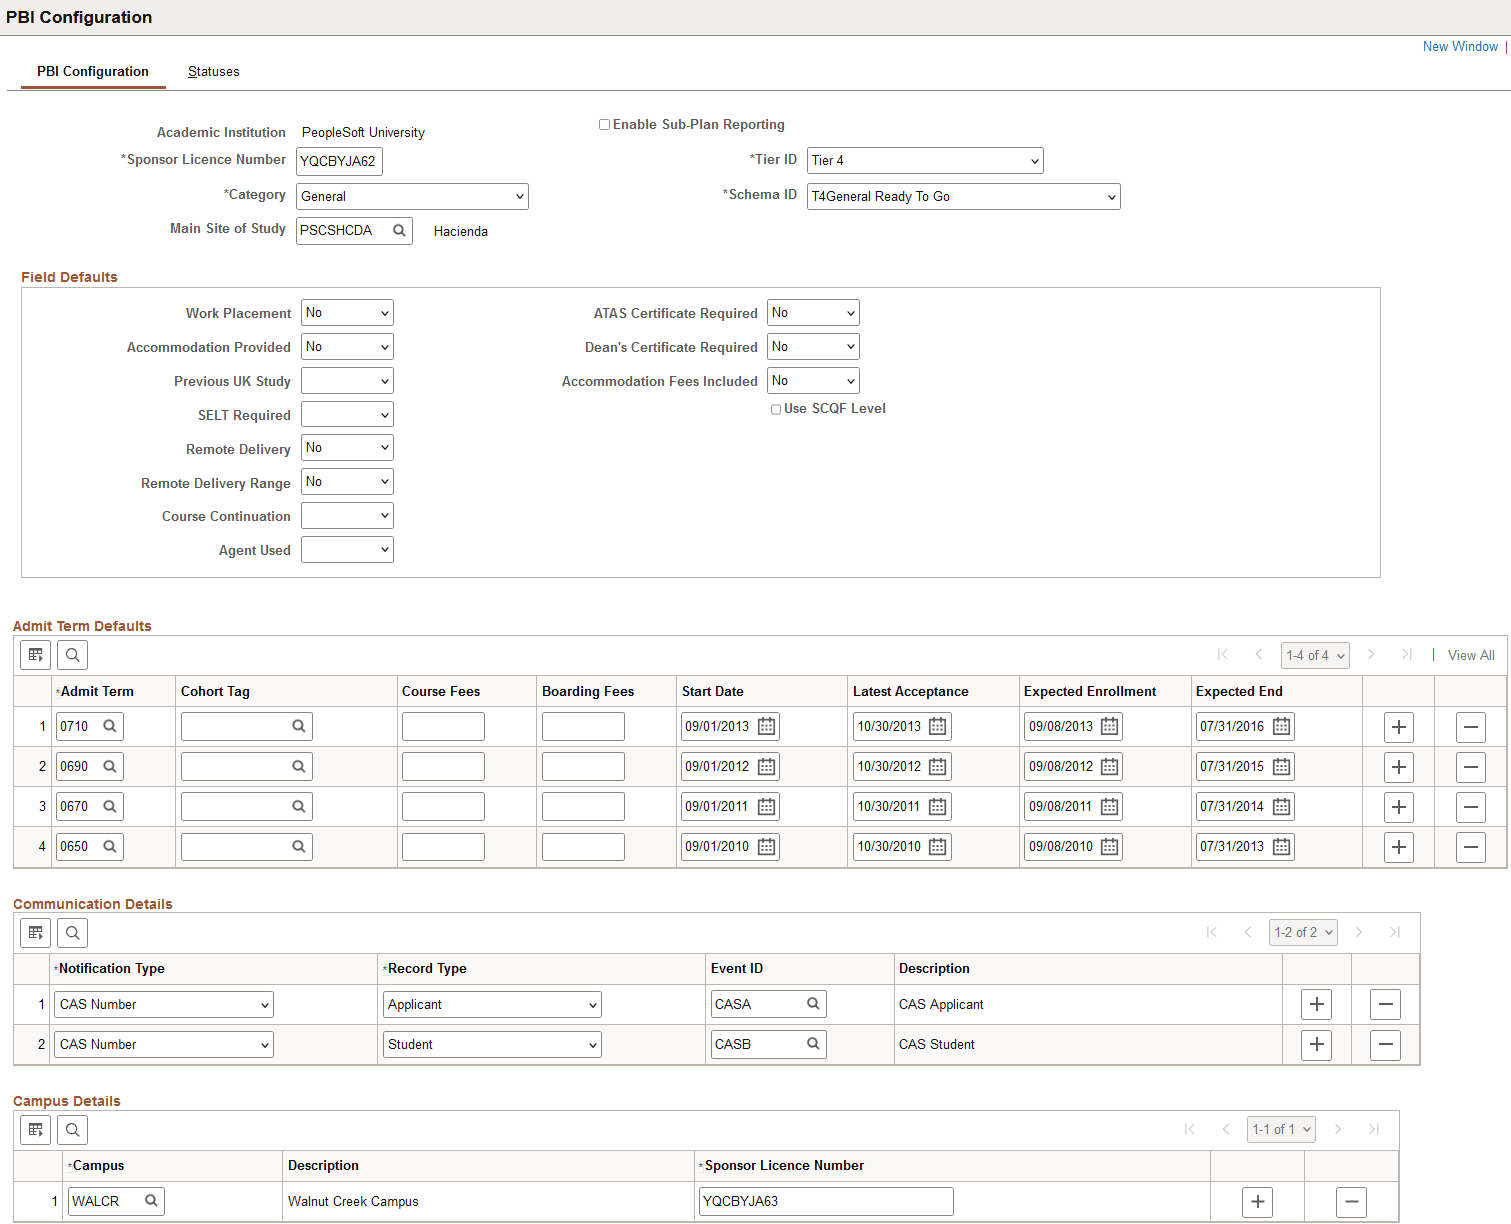The image size is (1511, 1224).
Task: Click the Cohort Tag lookup on row 1
Action: 298,726
